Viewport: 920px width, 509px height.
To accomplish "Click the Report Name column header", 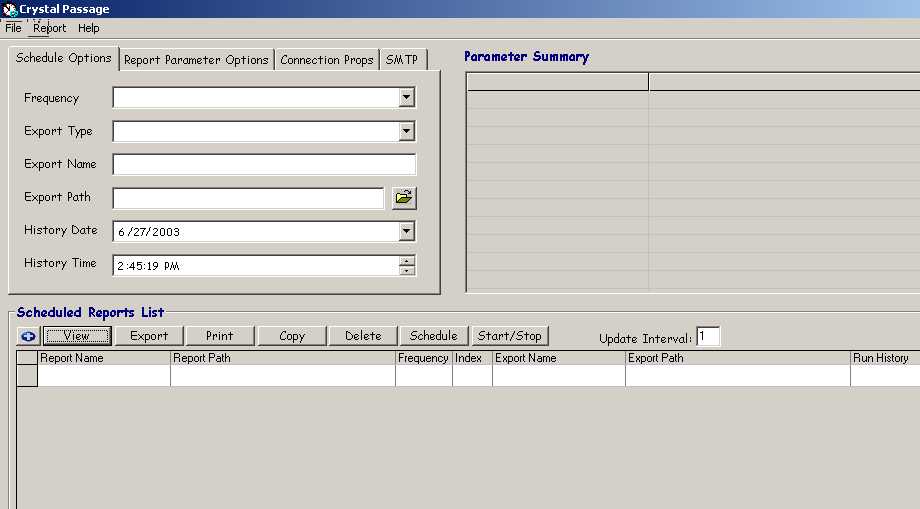I will click(104, 358).
